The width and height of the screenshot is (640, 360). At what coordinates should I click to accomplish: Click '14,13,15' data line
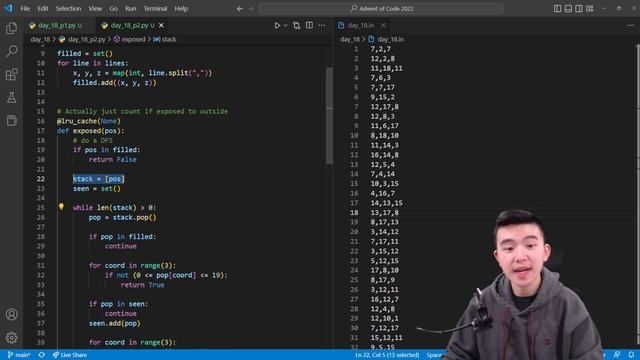pos(386,203)
